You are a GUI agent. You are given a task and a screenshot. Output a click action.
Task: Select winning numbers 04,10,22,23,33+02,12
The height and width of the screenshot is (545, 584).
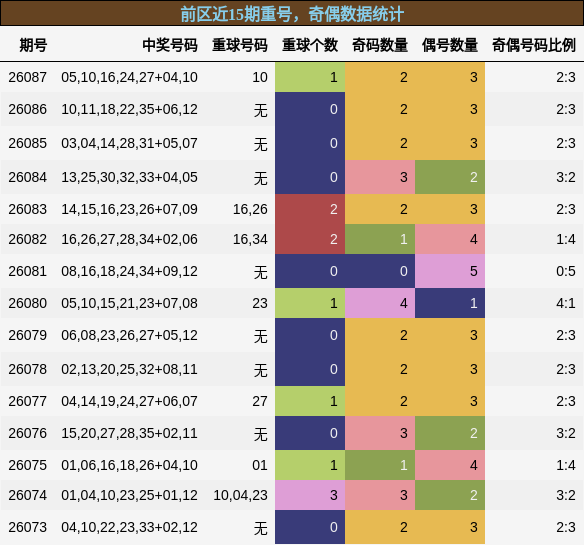(129, 527)
